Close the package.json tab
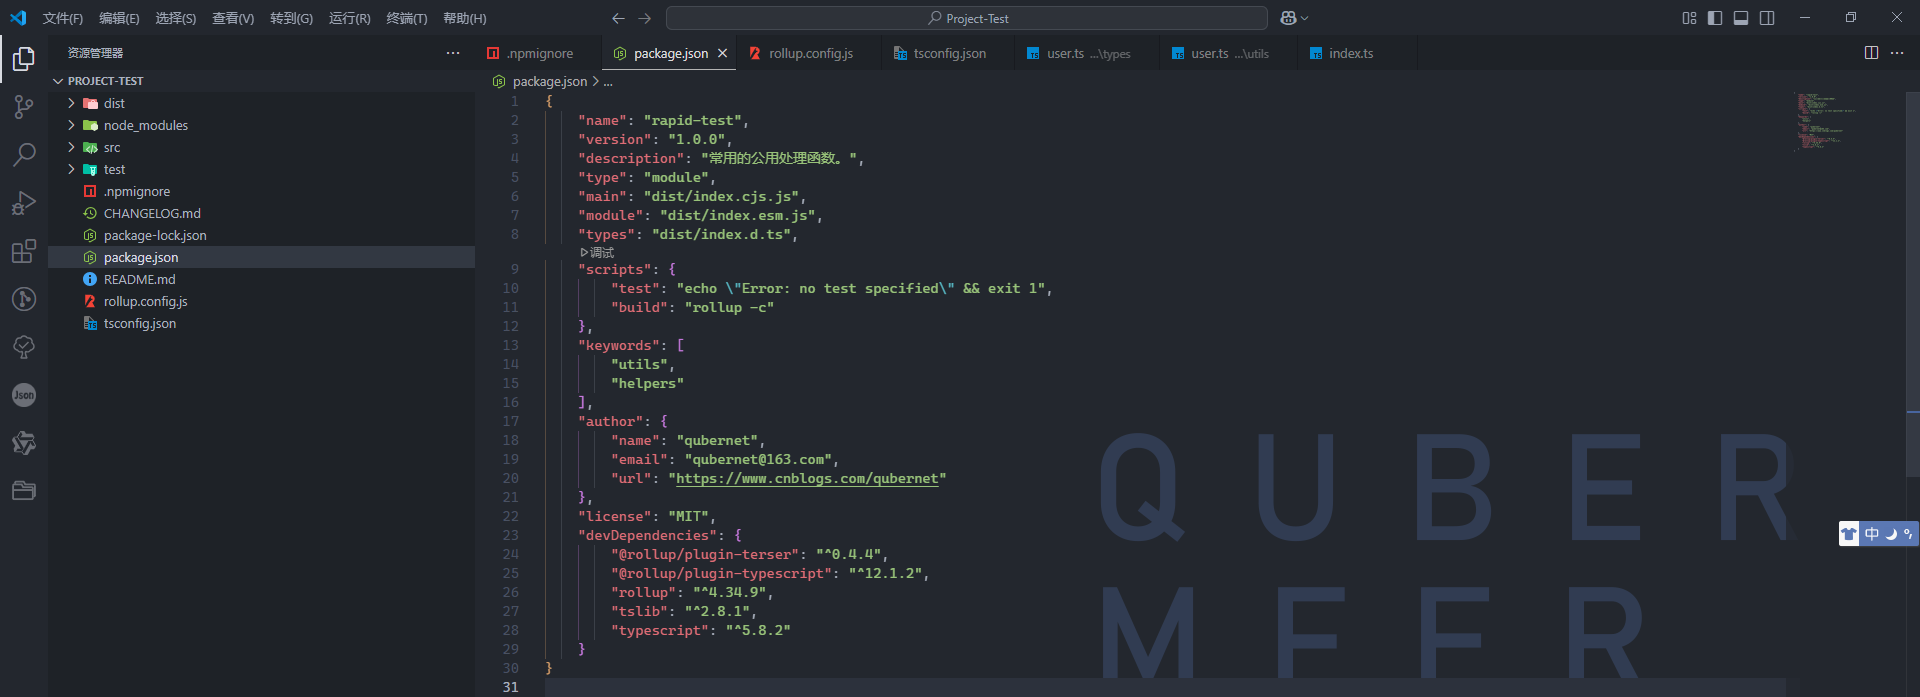The height and width of the screenshot is (697, 1920). (722, 53)
